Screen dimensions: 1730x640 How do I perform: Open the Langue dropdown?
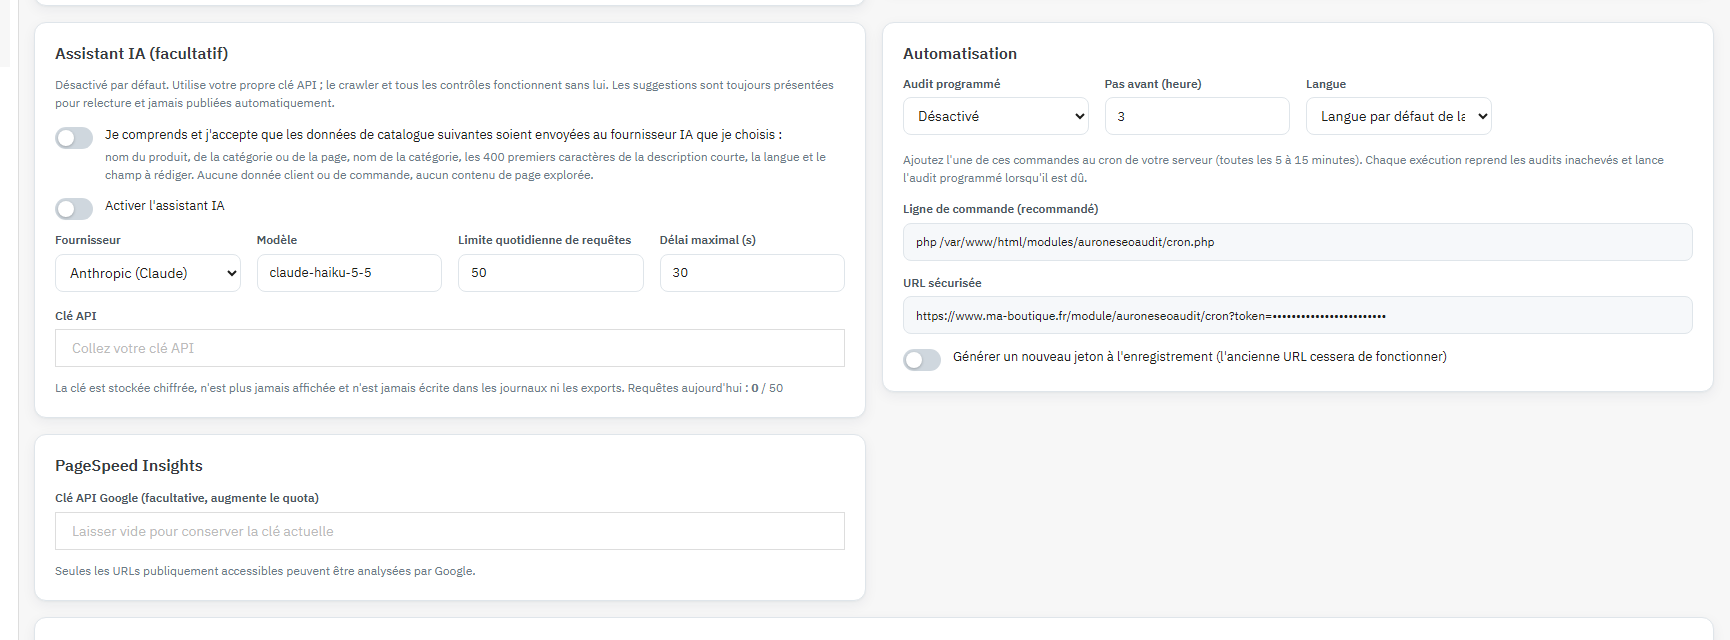coord(1399,116)
